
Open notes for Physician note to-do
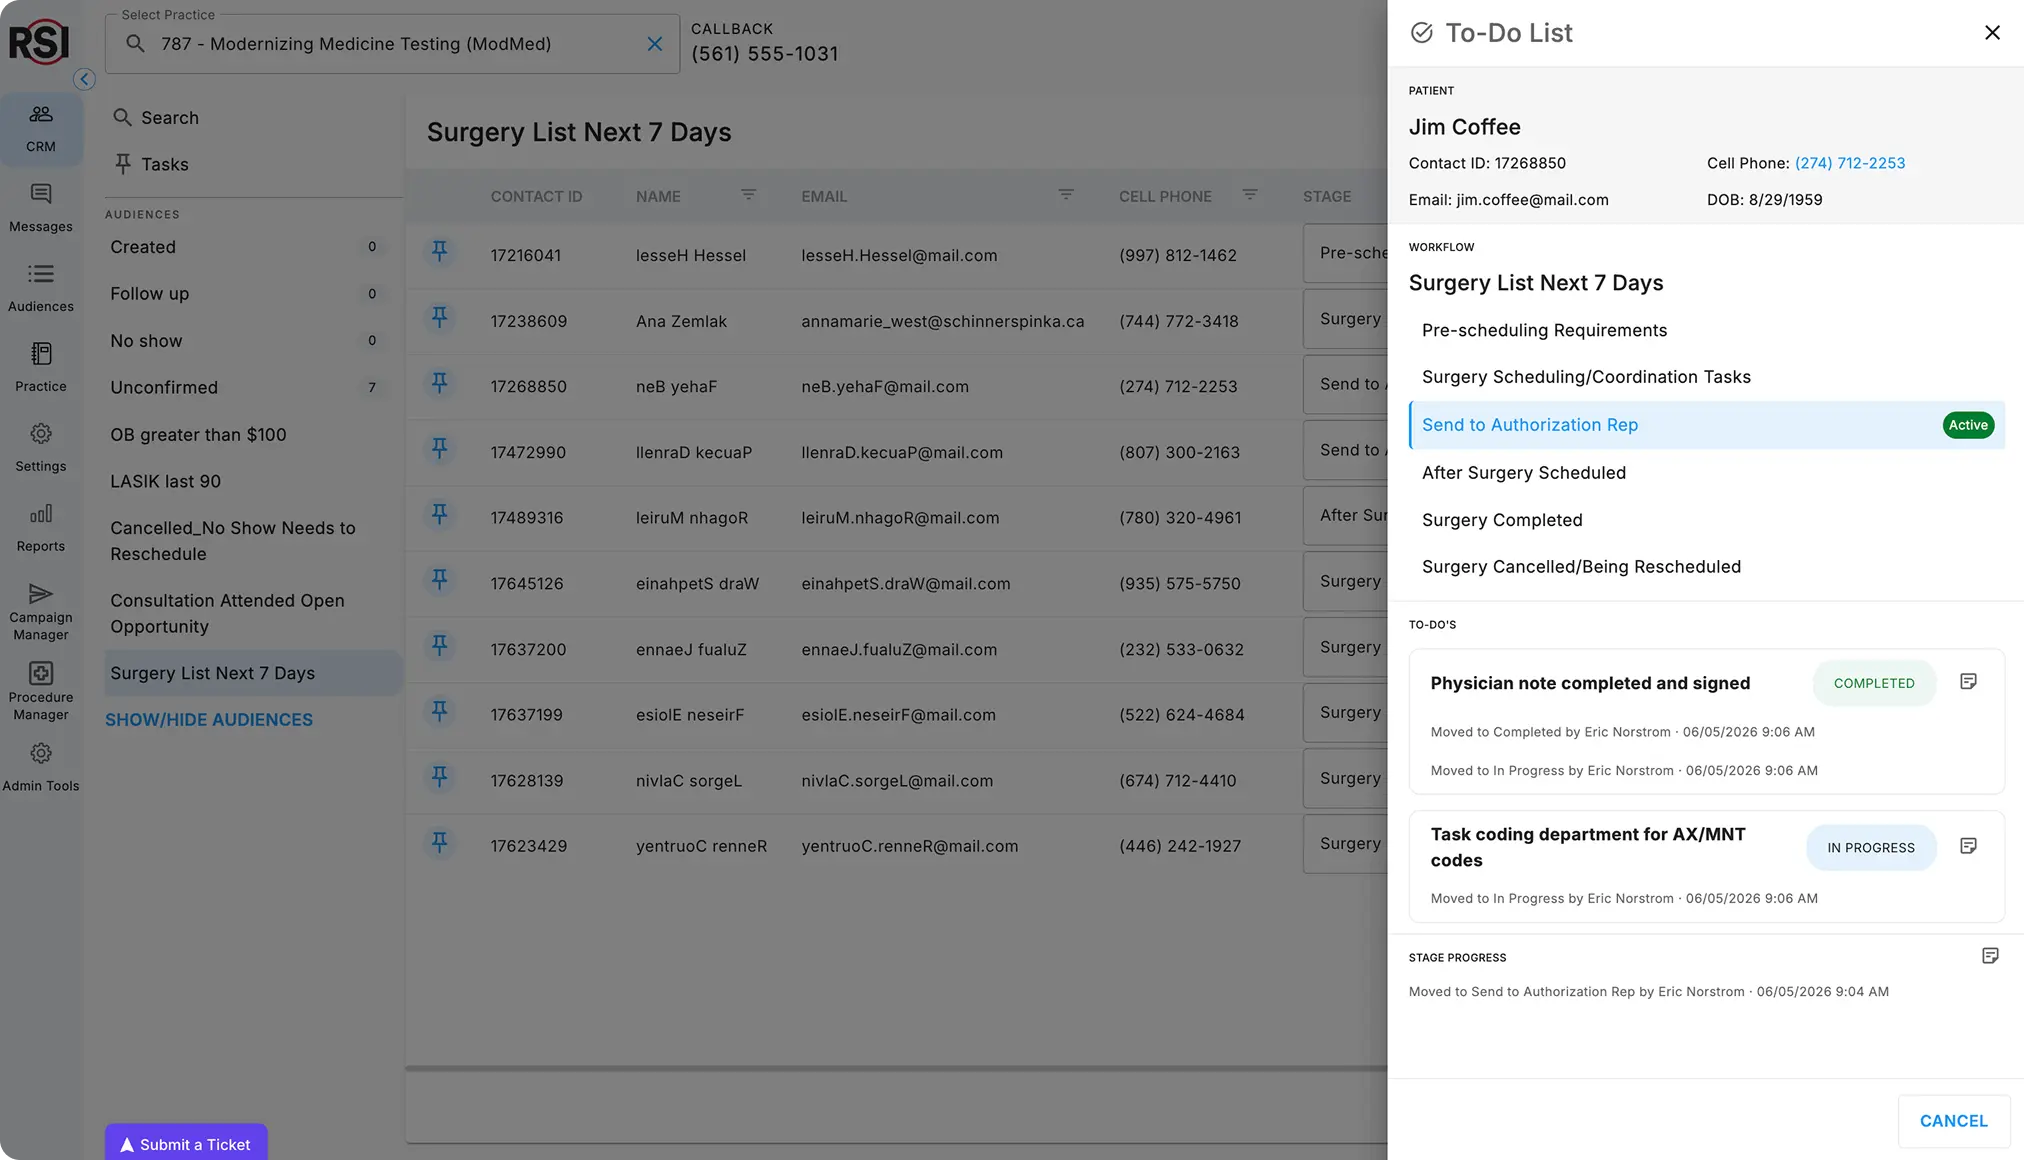click(x=1968, y=682)
